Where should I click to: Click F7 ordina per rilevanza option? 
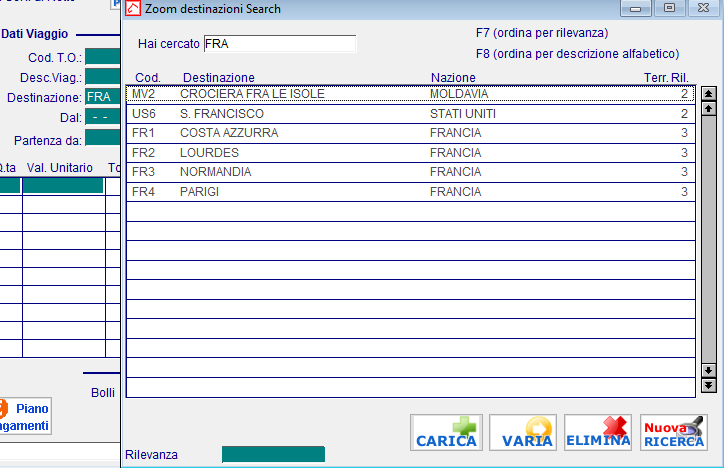click(x=542, y=33)
